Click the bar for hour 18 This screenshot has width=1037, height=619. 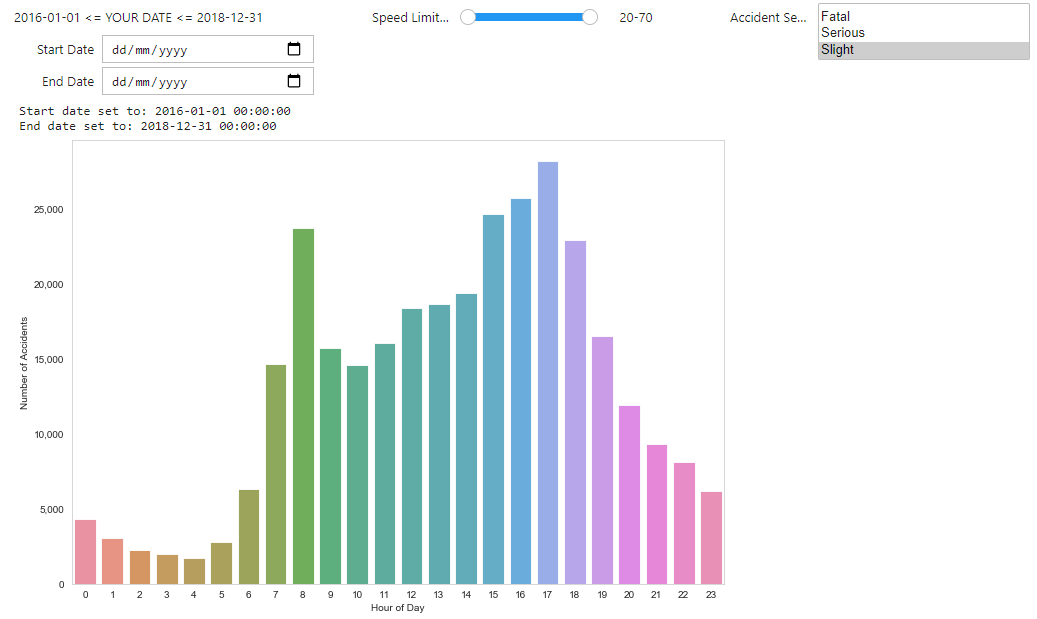[x=575, y=413]
